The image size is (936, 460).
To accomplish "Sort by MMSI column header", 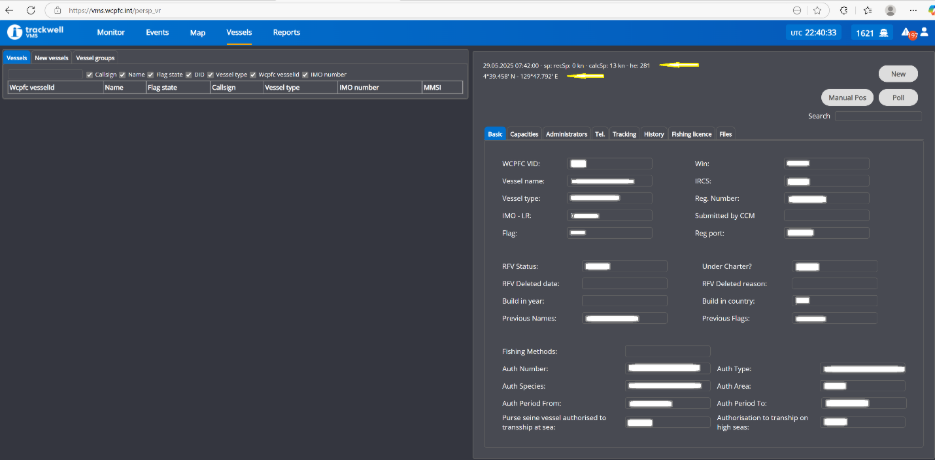I will click(x=442, y=87).
